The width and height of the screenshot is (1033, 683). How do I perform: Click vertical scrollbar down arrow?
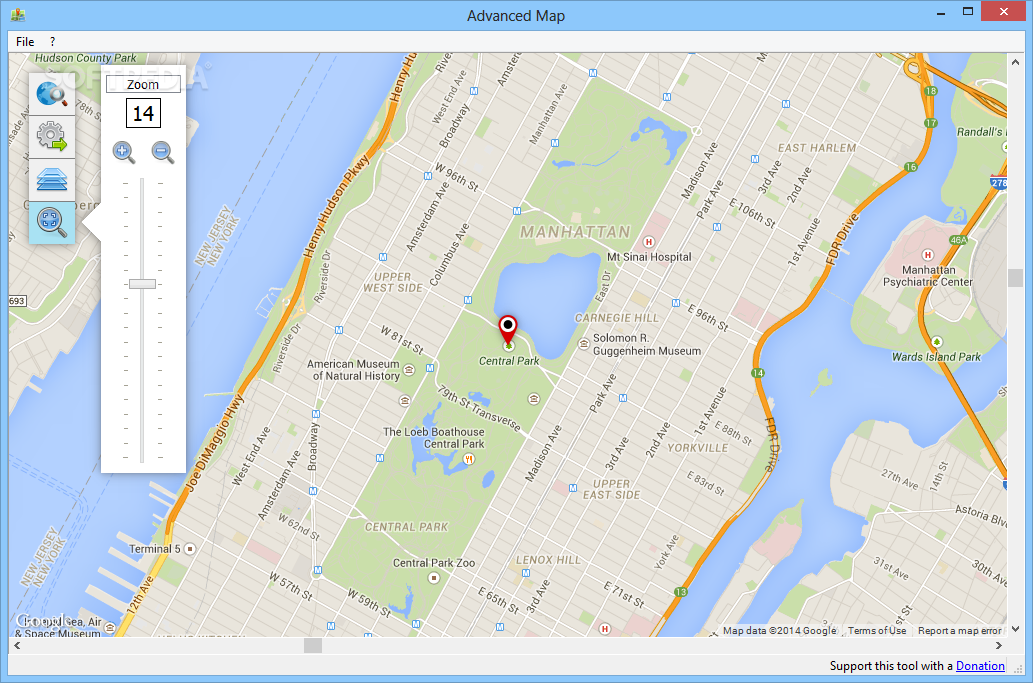pyautogui.click(x=1015, y=629)
